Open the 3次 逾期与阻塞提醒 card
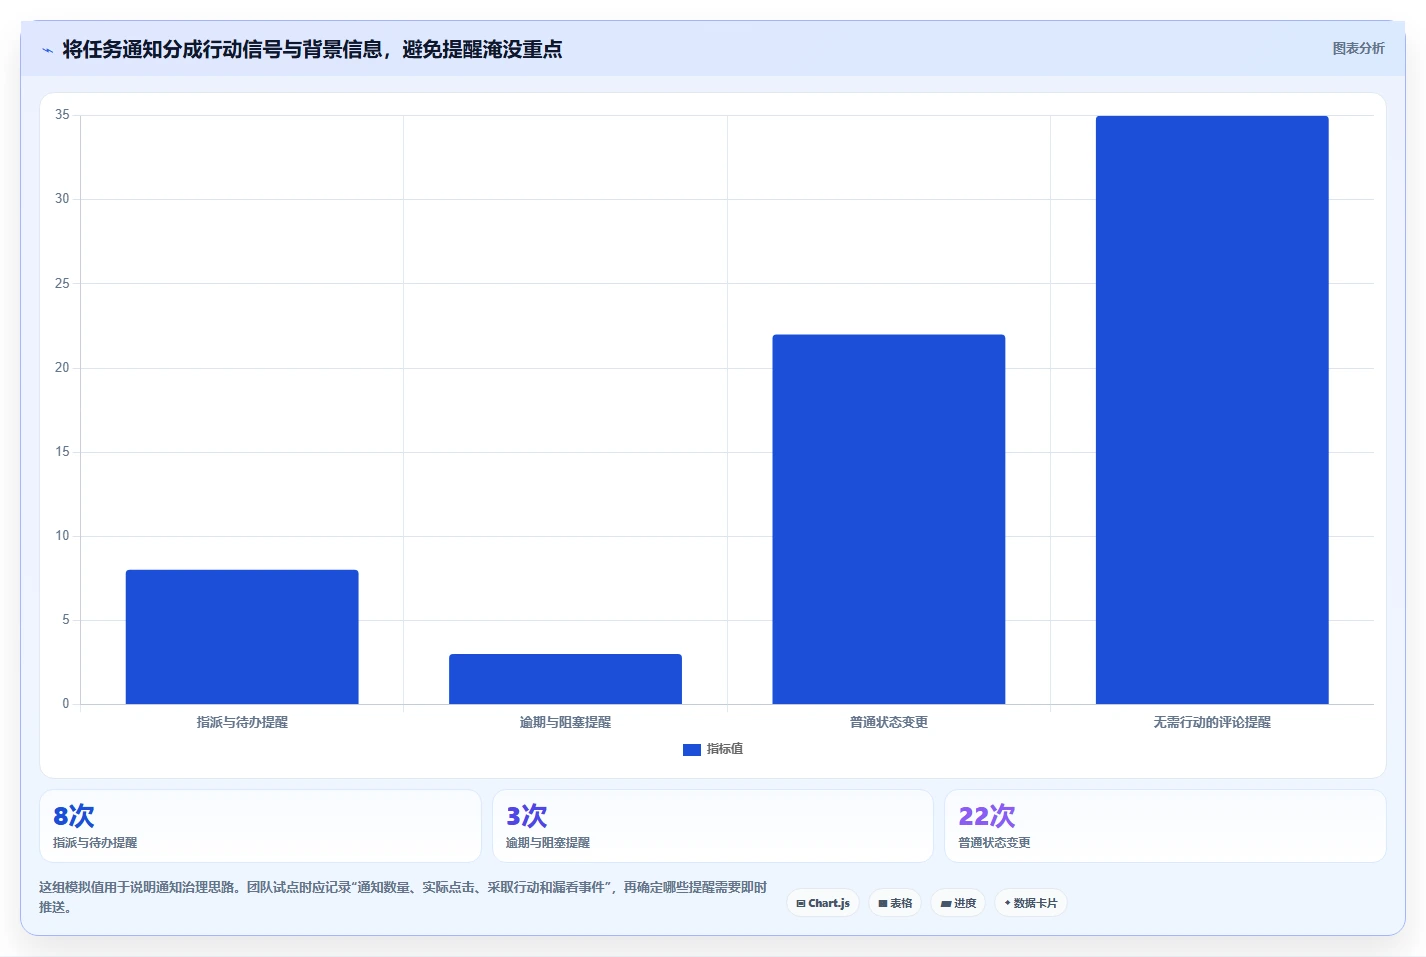This screenshot has width=1426, height=957. (713, 826)
